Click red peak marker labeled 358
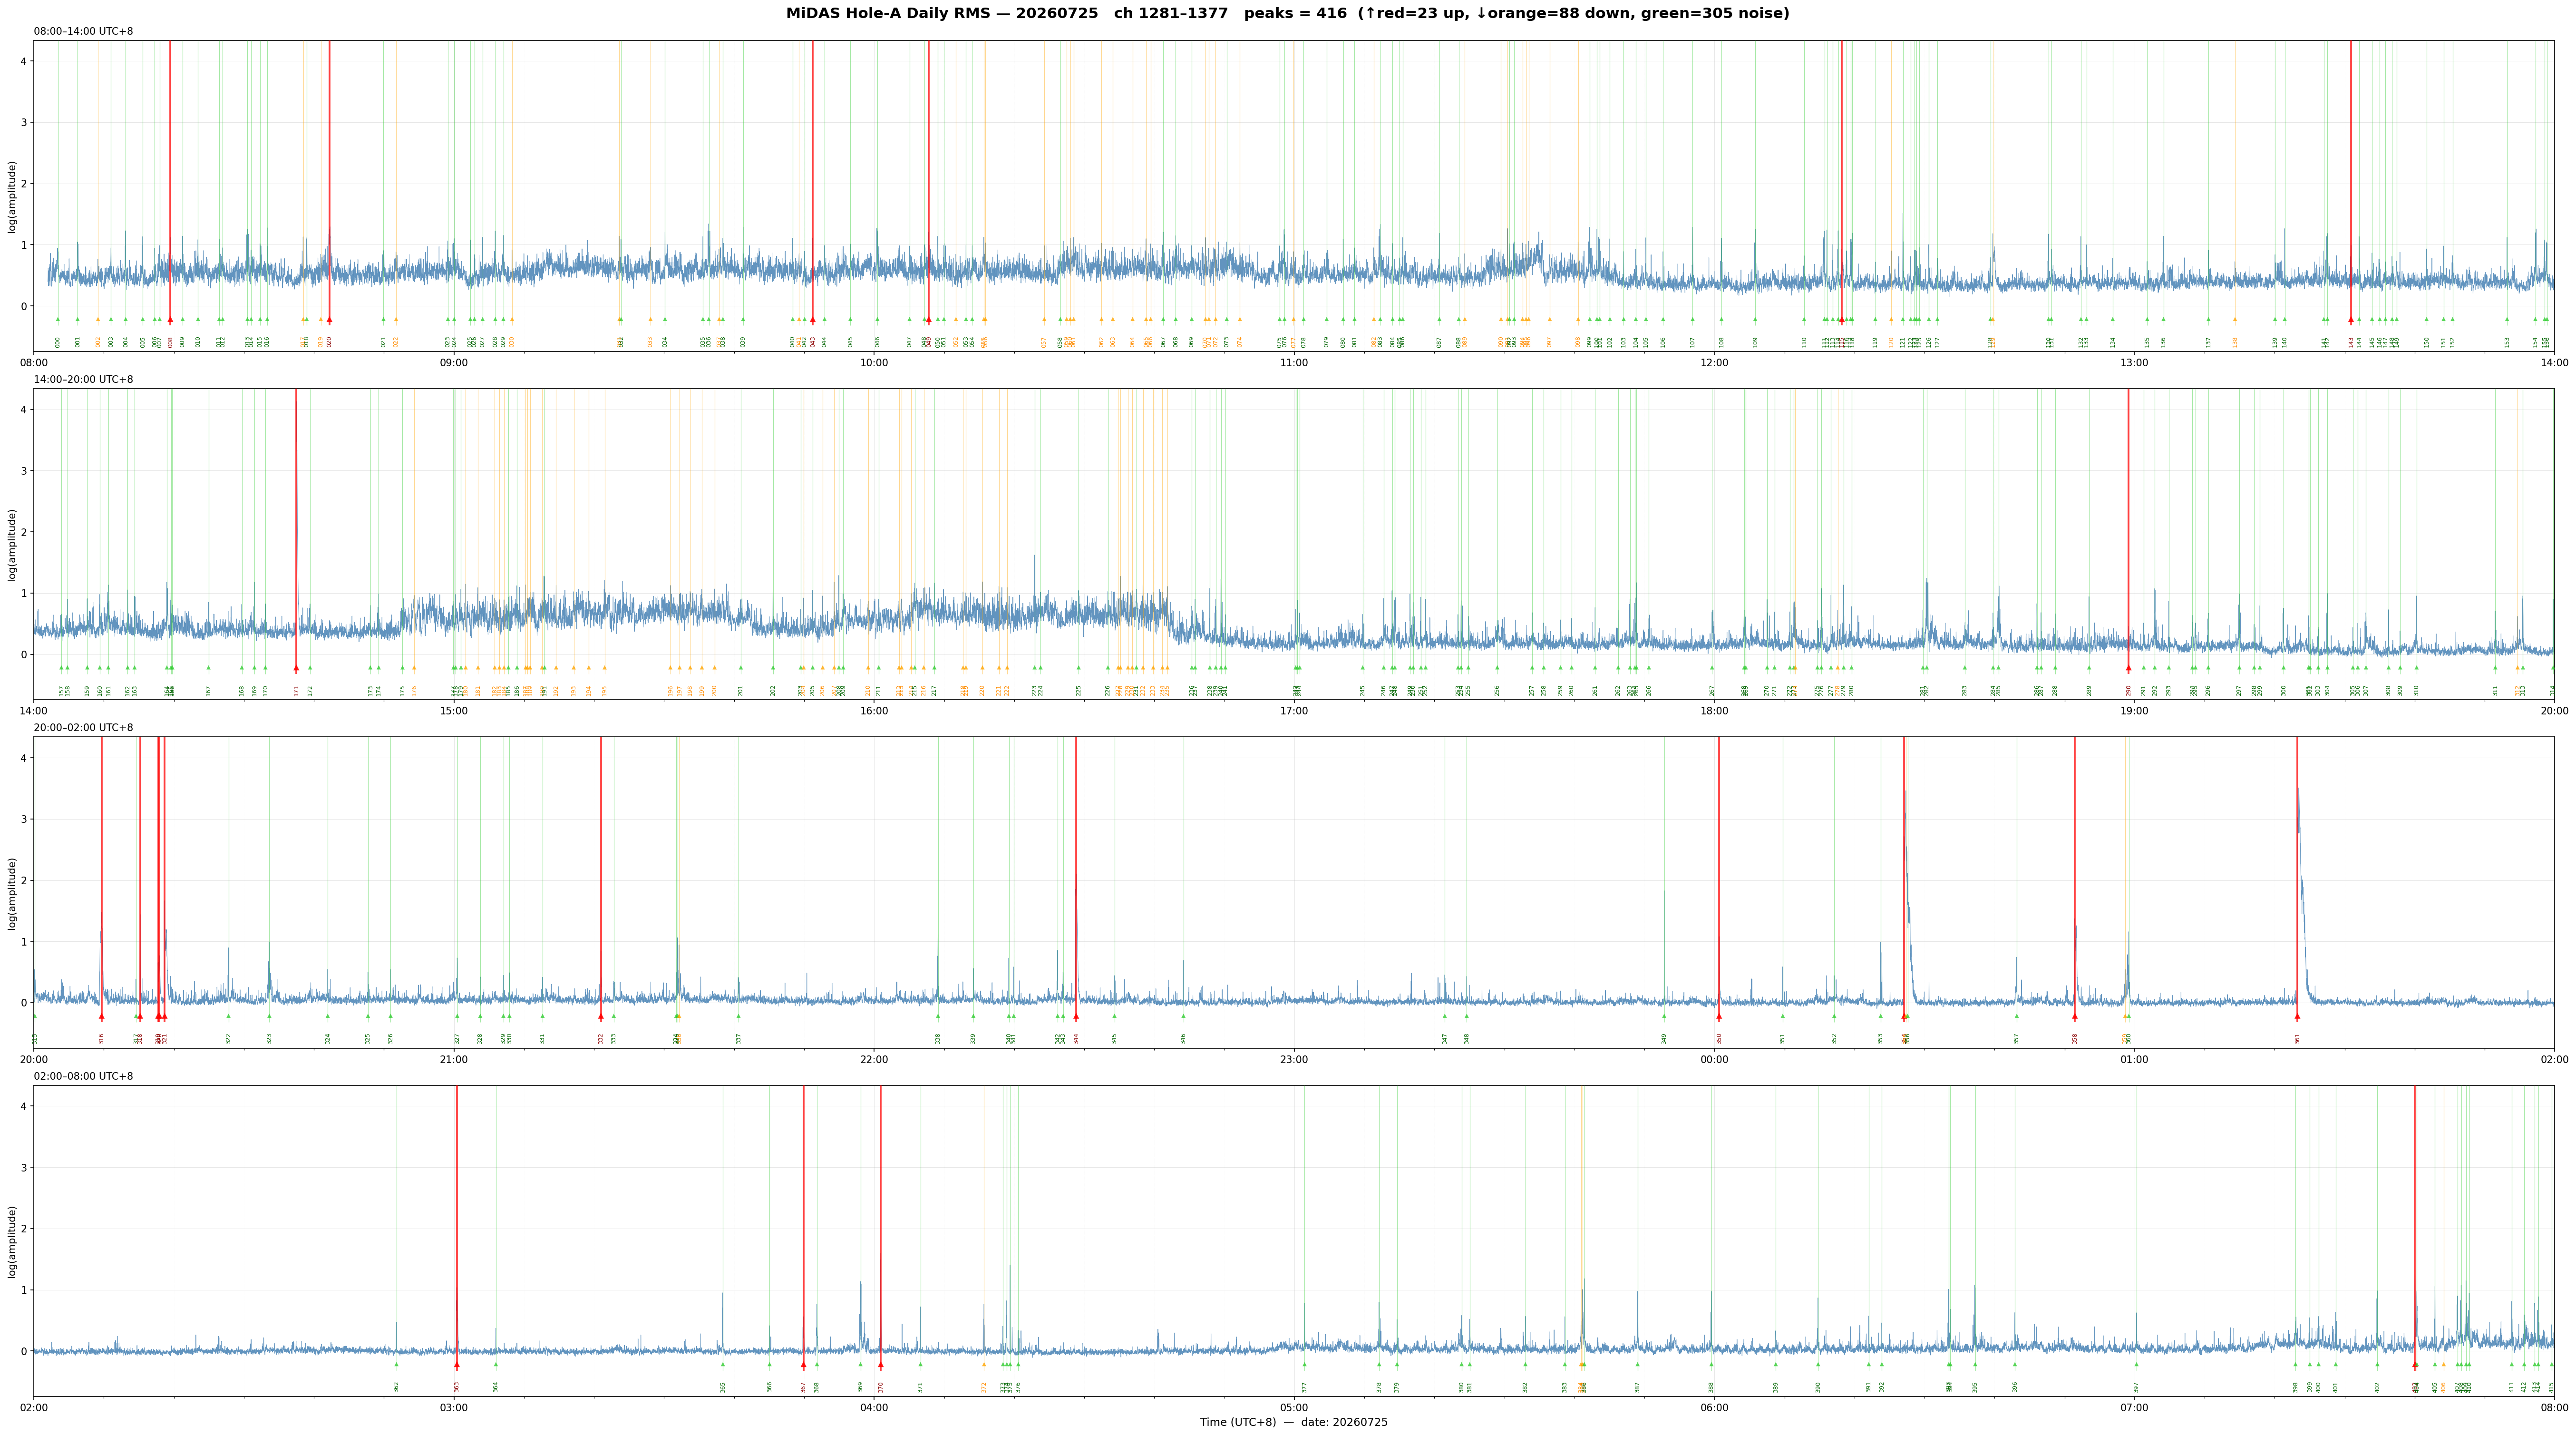Viewport: 2576px width, 1435px height. point(2074,1017)
